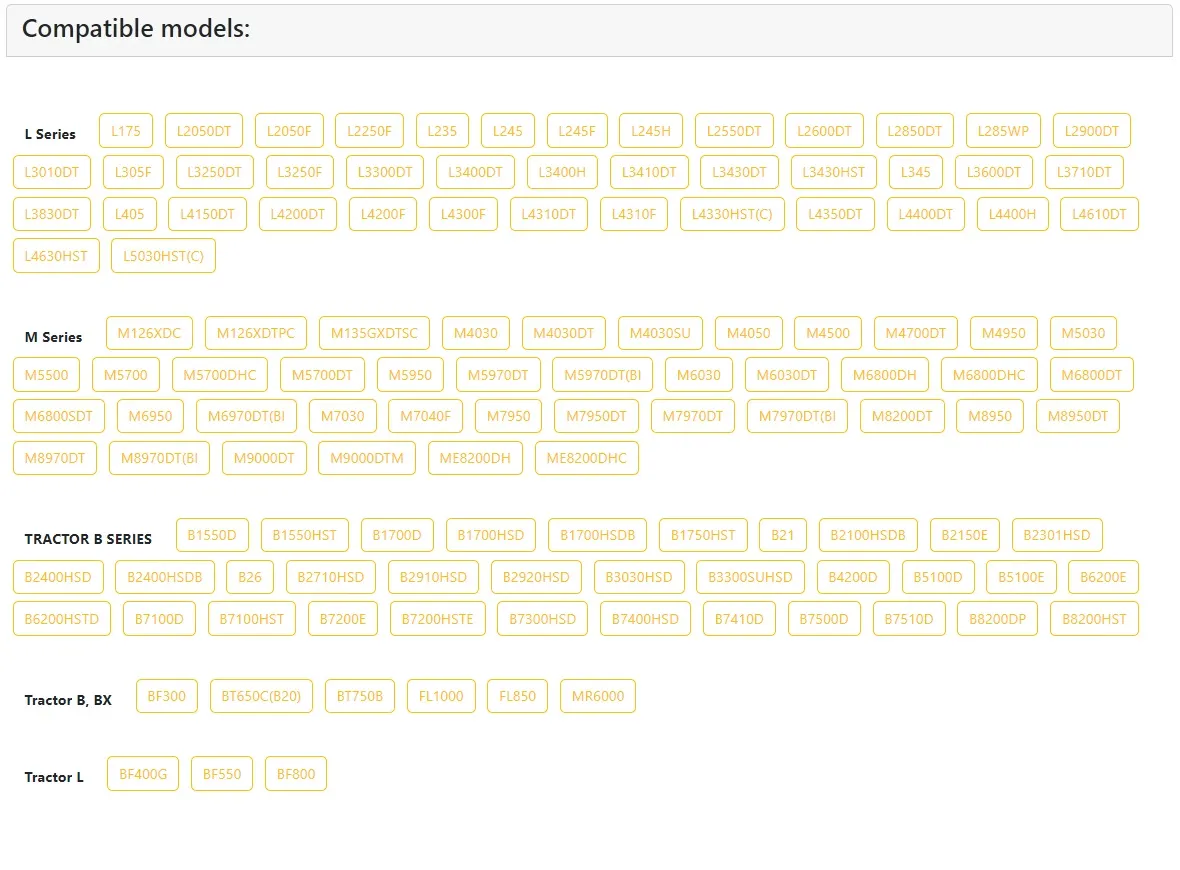
Task: Open the L5030HST(C) model tag
Action: [163, 256]
